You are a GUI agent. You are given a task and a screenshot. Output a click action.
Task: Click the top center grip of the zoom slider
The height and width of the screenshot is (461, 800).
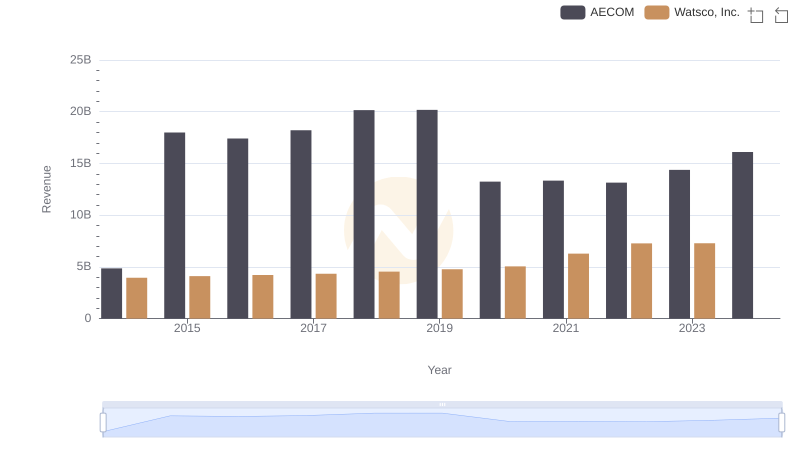click(442, 404)
